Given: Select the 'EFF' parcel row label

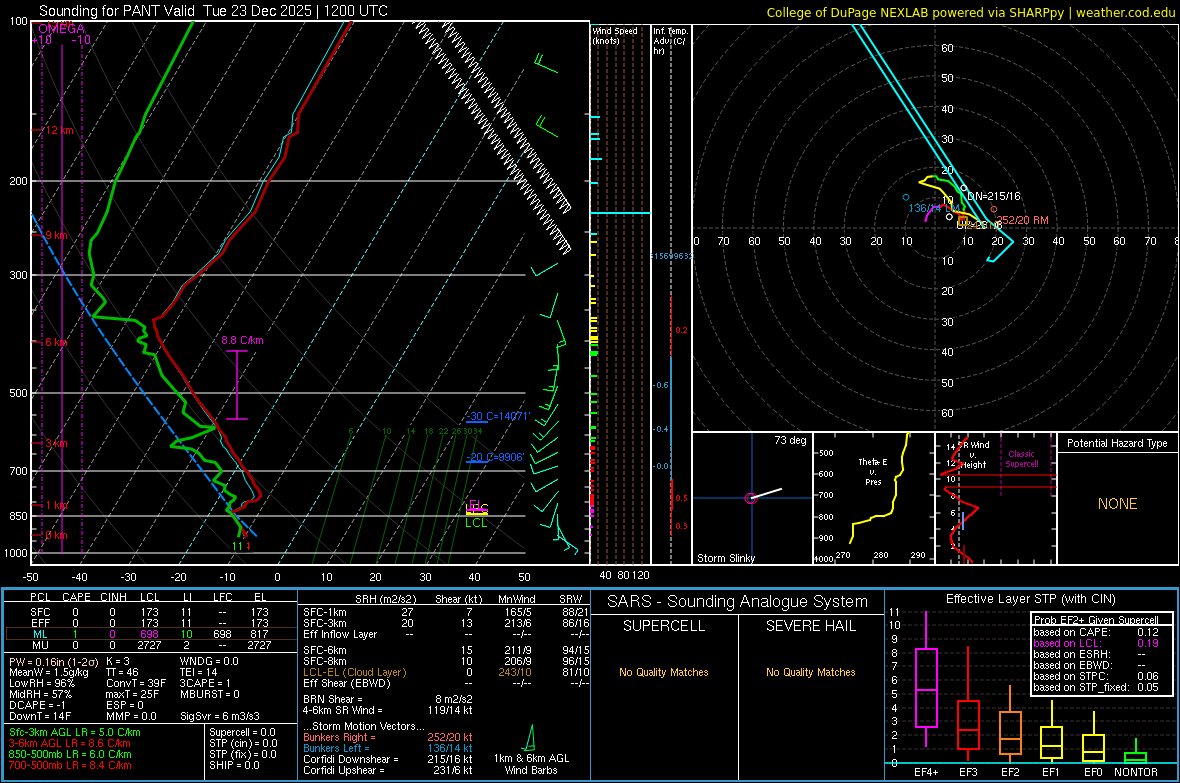Looking at the screenshot, I should [x=40, y=623].
